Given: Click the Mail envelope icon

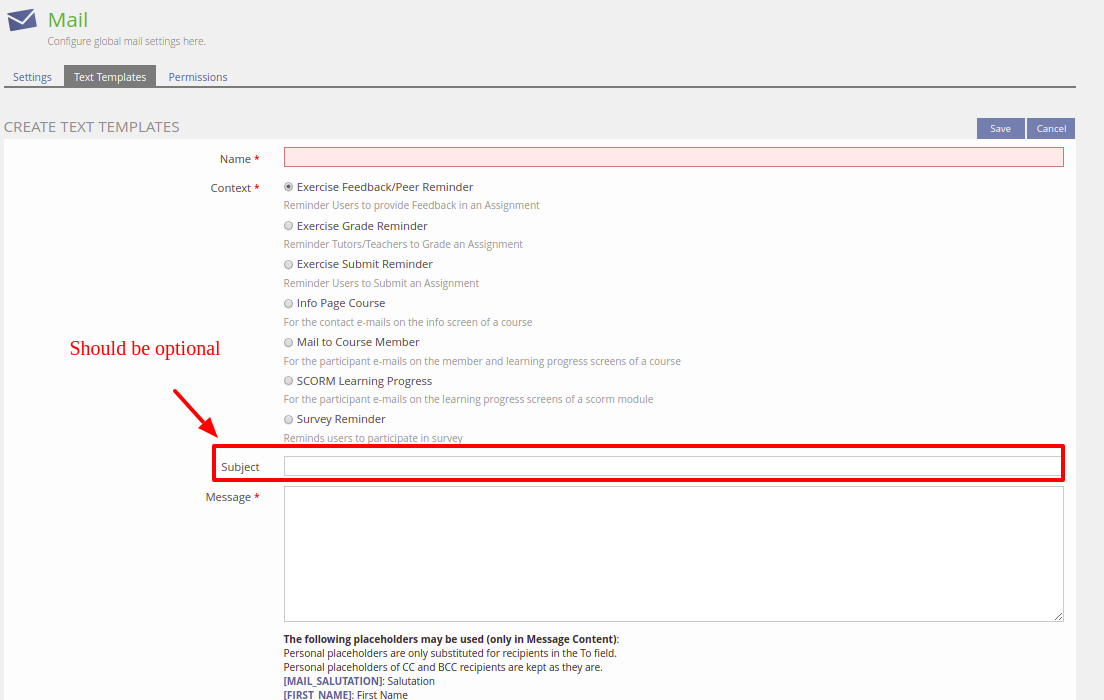Looking at the screenshot, I should [22, 20].
